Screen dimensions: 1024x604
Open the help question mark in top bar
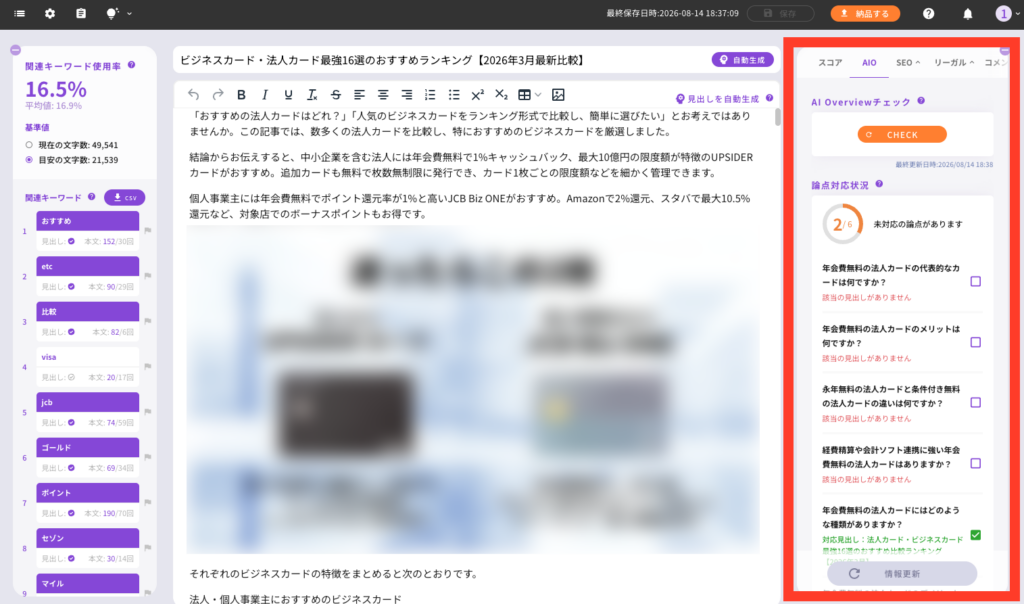click(x=928, y=13)
